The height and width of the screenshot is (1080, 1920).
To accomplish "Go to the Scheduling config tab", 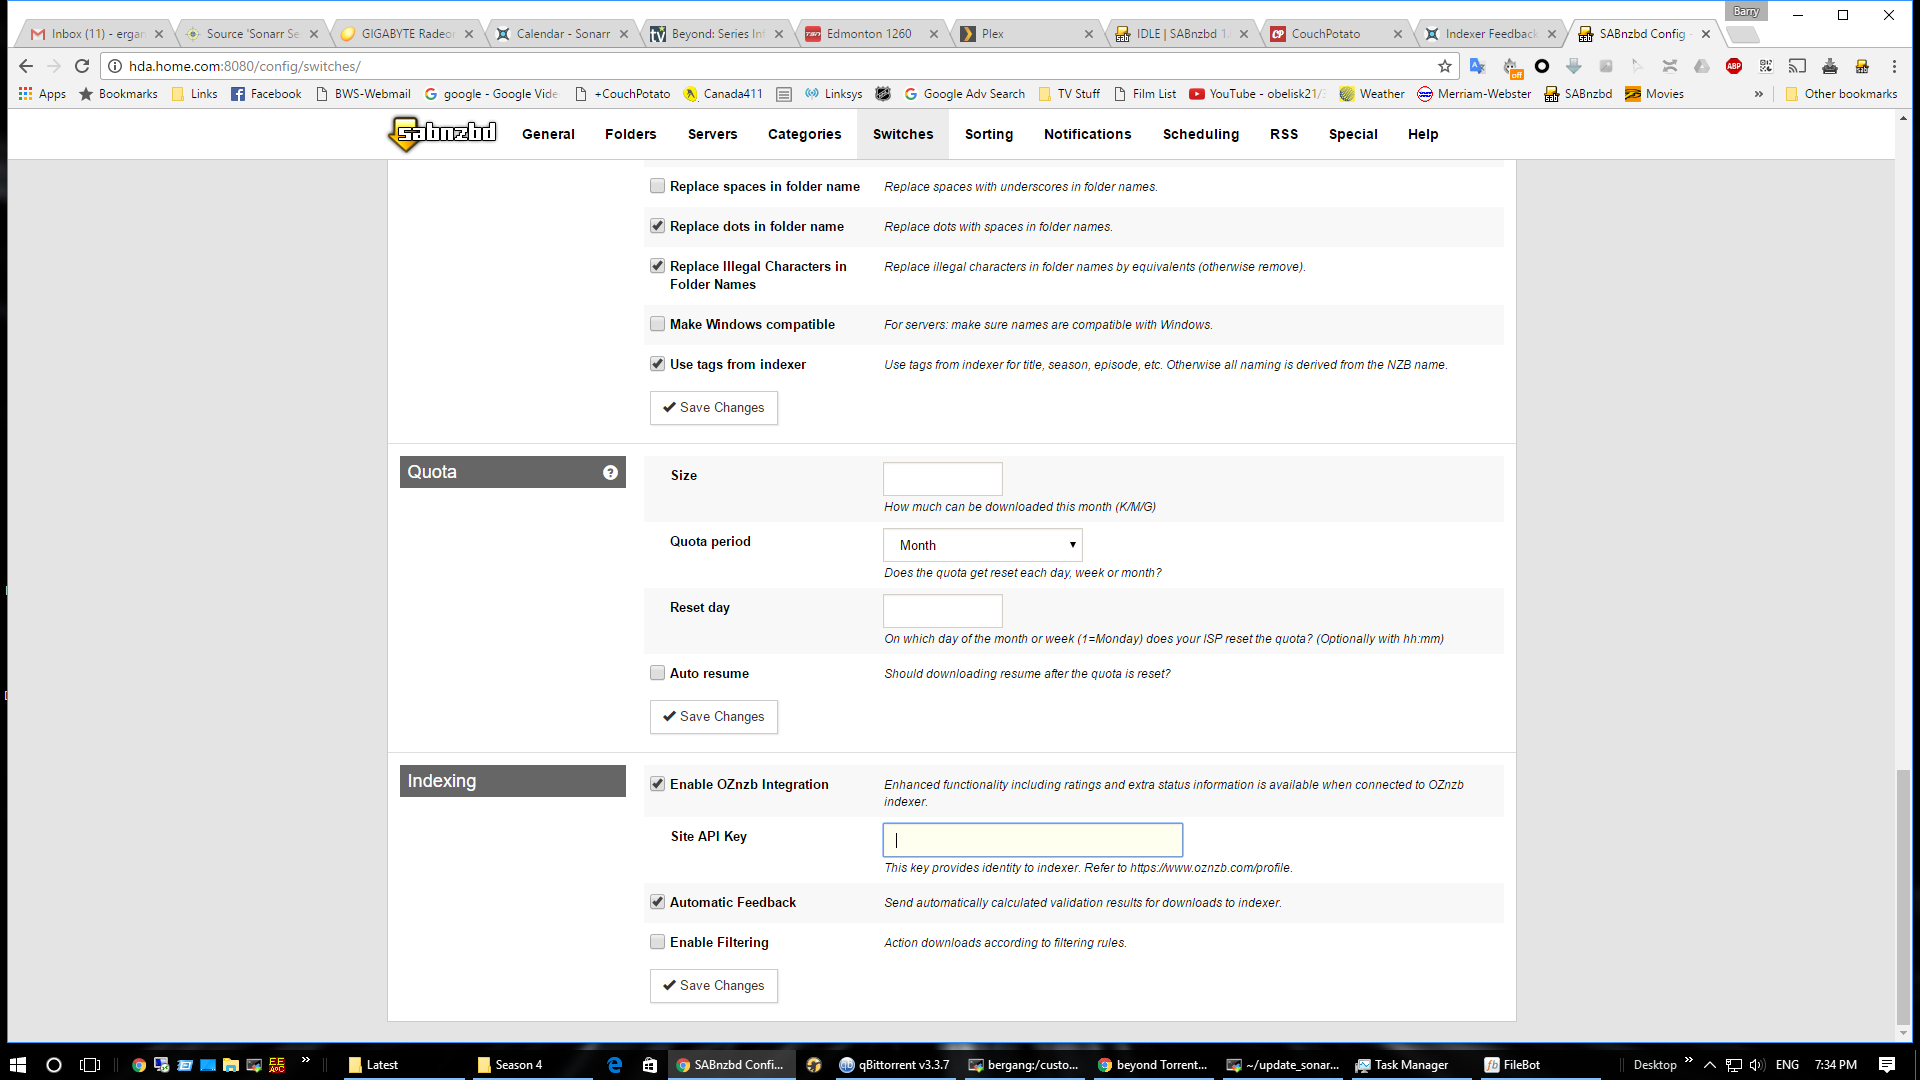I will click(x=1200, y=134).
